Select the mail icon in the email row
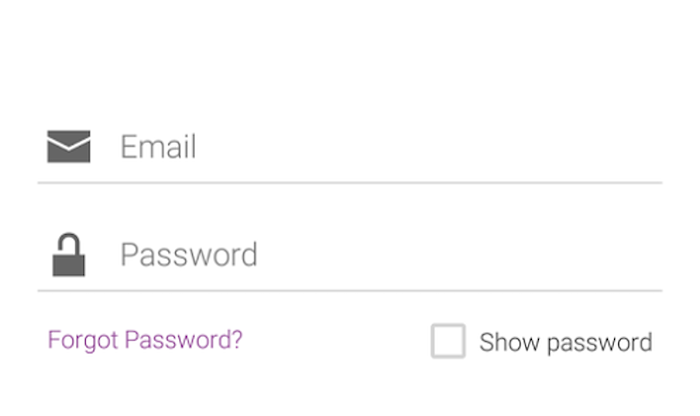Image resolution: width=700 pixels, height=416 pixels. point(69,146)
